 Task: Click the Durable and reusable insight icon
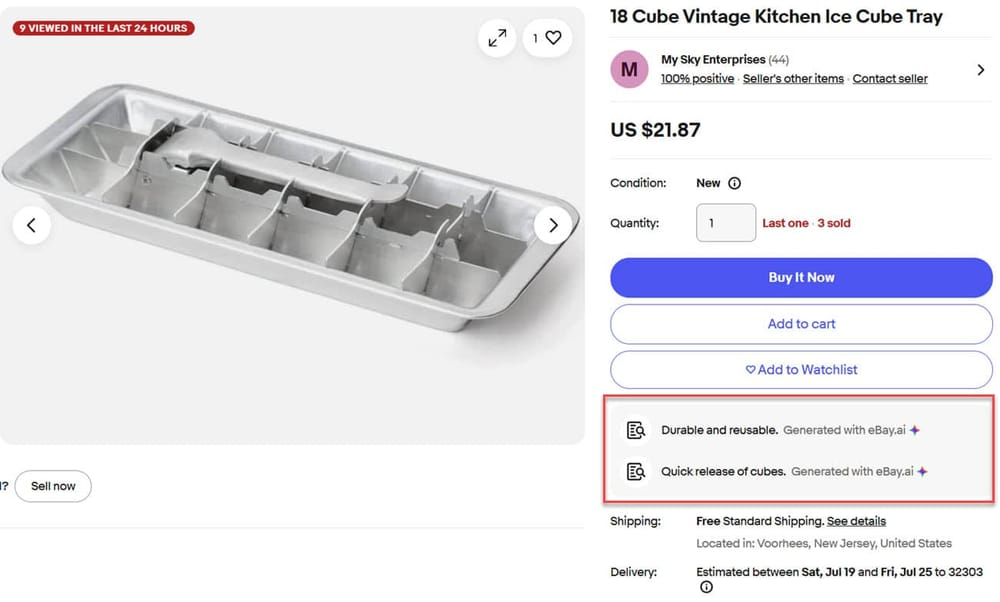click(636, 430)
